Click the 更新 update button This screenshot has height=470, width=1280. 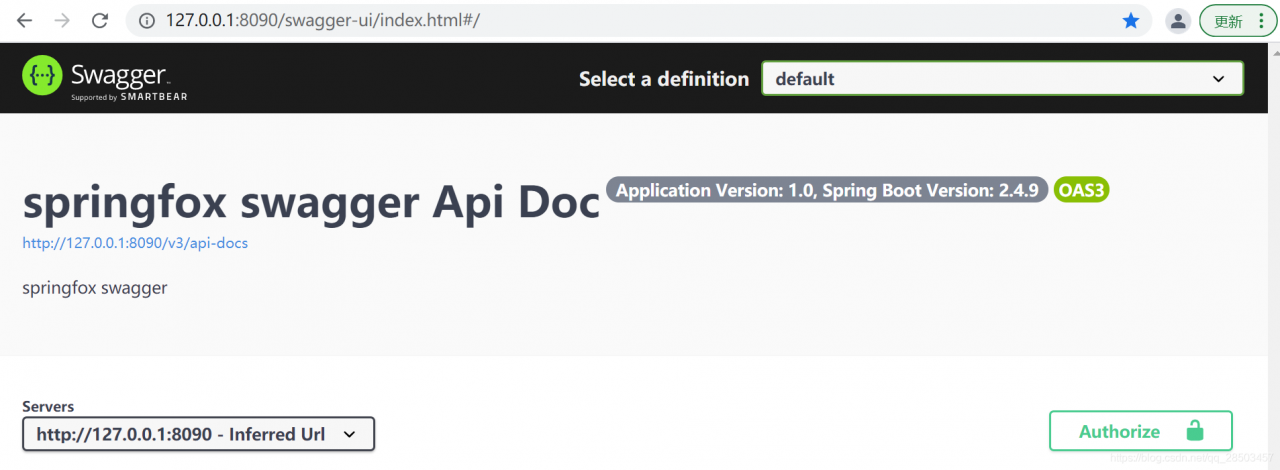click(x=1228, y=21)
